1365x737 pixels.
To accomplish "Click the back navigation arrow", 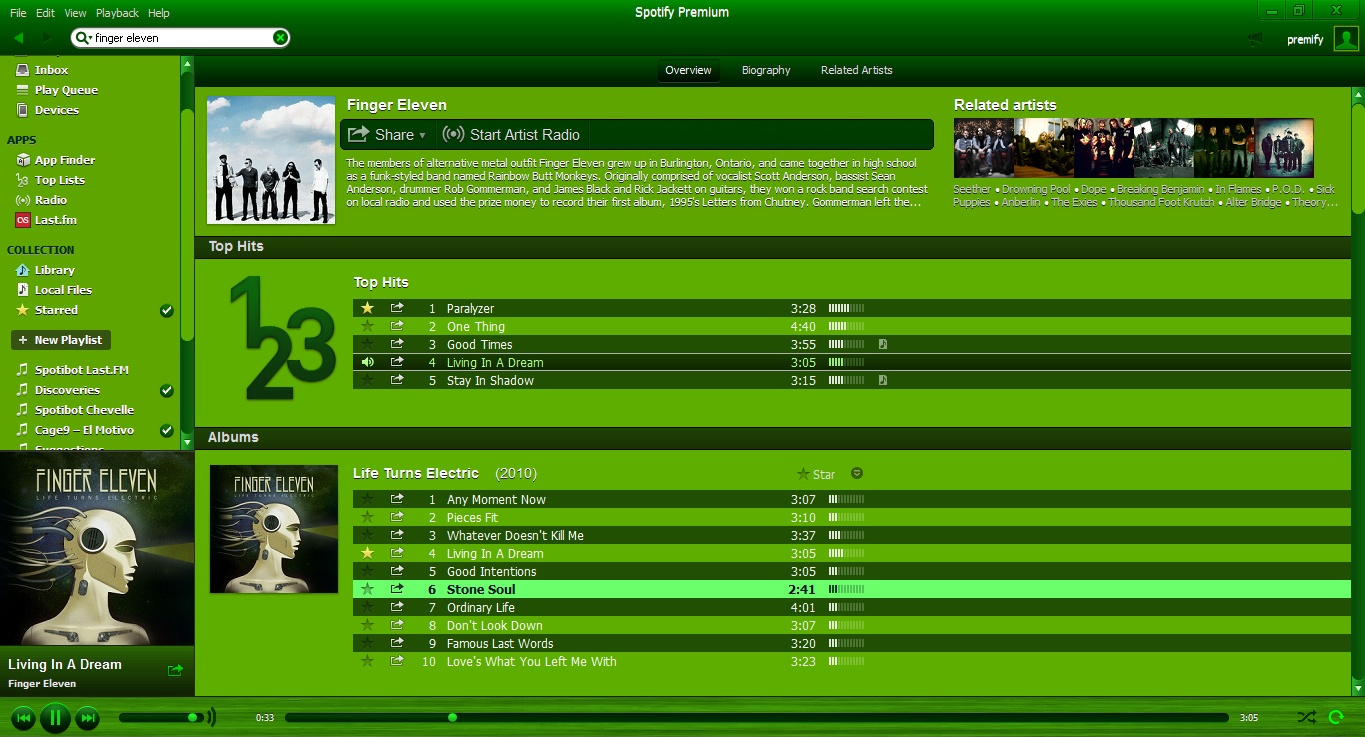I will [19, 38].
